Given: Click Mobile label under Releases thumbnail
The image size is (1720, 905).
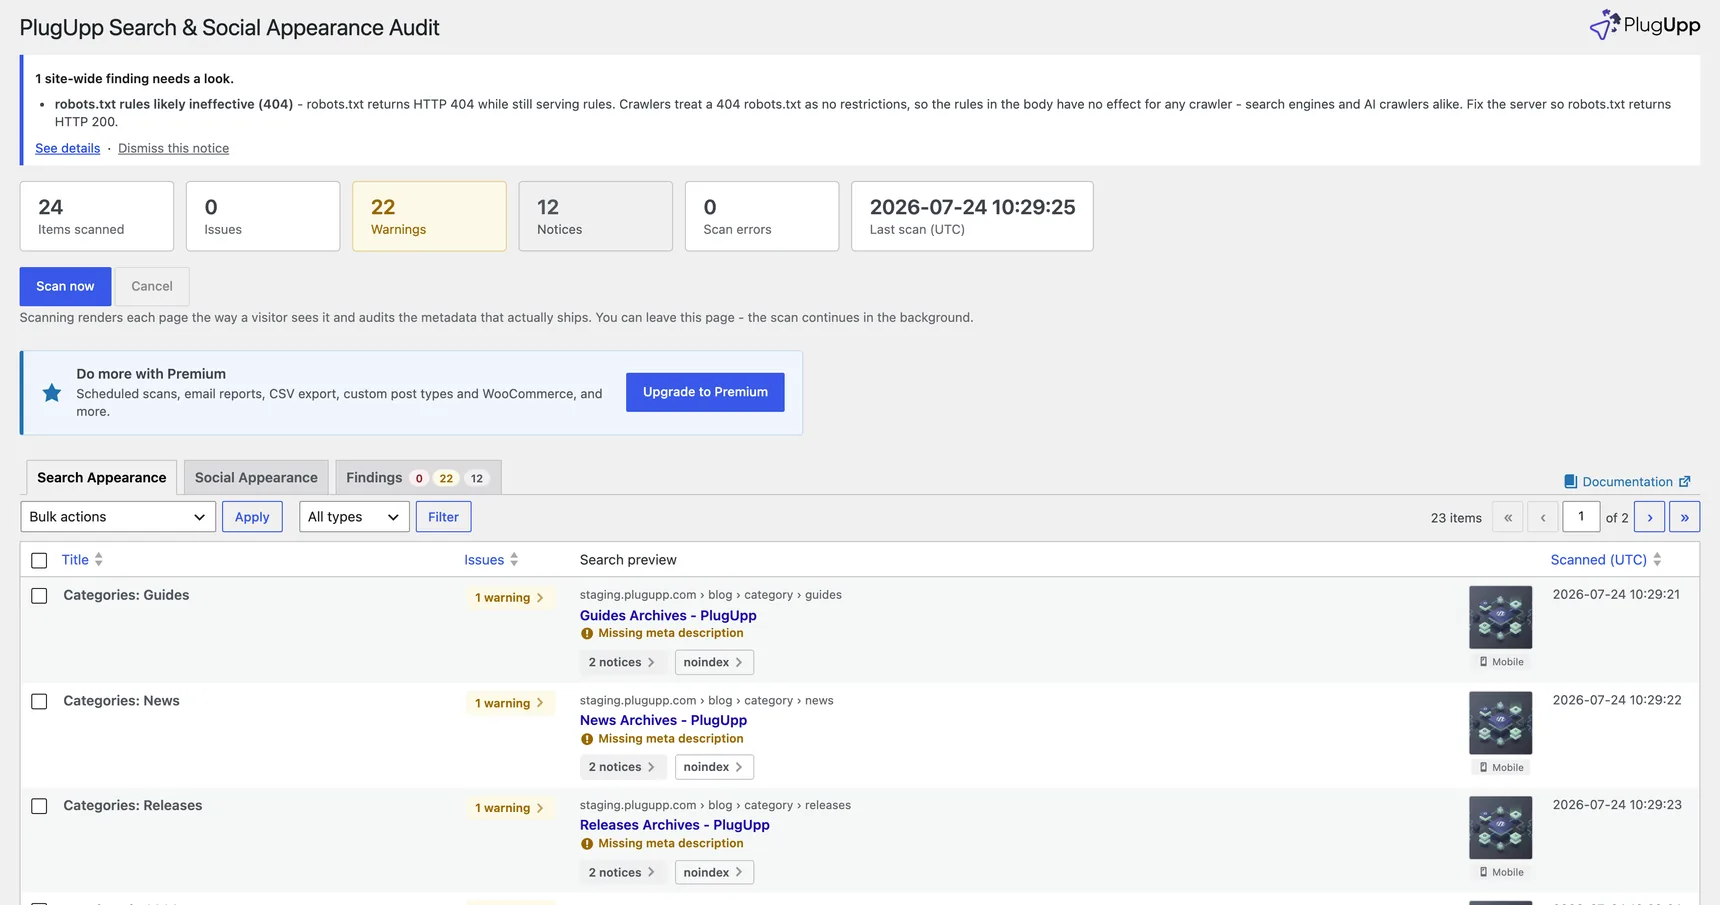Looking at the screenshot, I should coord(1501,873).
